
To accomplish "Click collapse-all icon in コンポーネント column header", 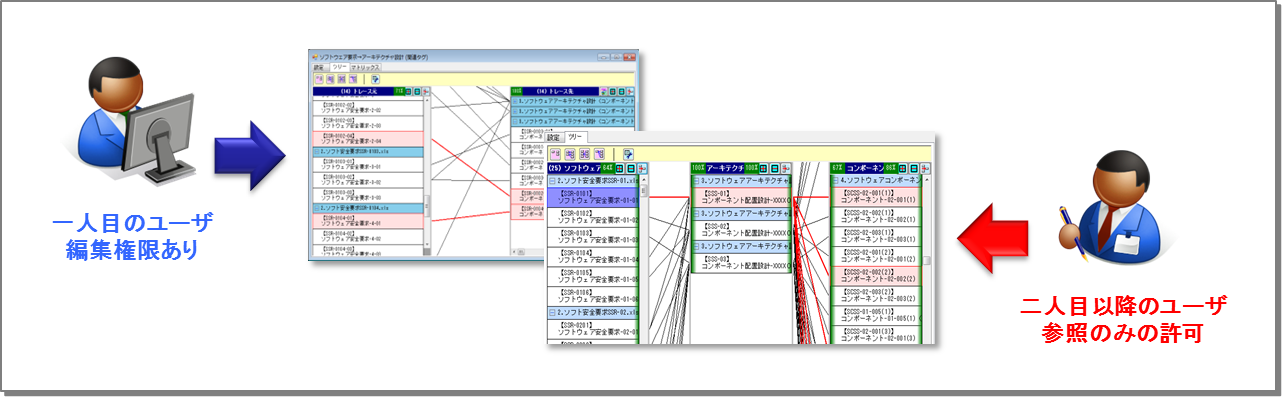I will [x=914, y=168].
